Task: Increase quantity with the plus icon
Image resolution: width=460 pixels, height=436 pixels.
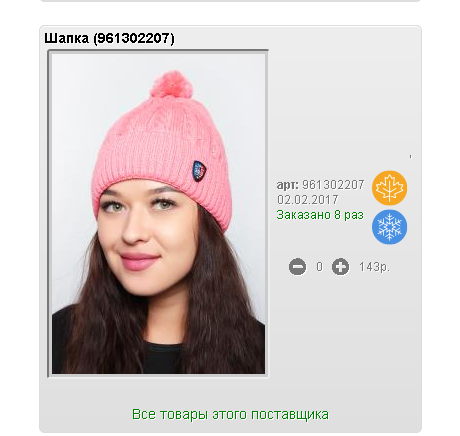Action: (340, 267)
